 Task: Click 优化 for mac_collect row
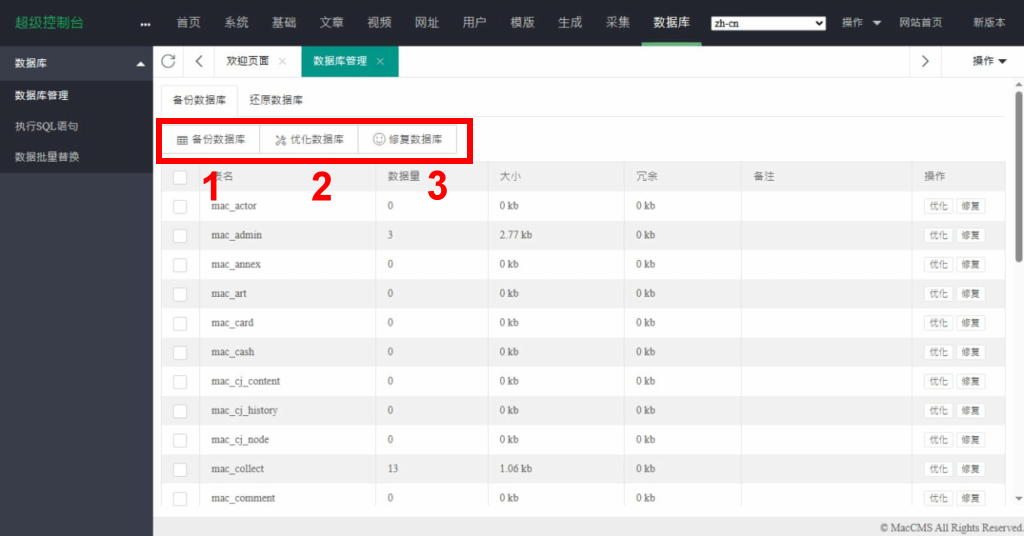pyautogui.click(x=938, y=469)
